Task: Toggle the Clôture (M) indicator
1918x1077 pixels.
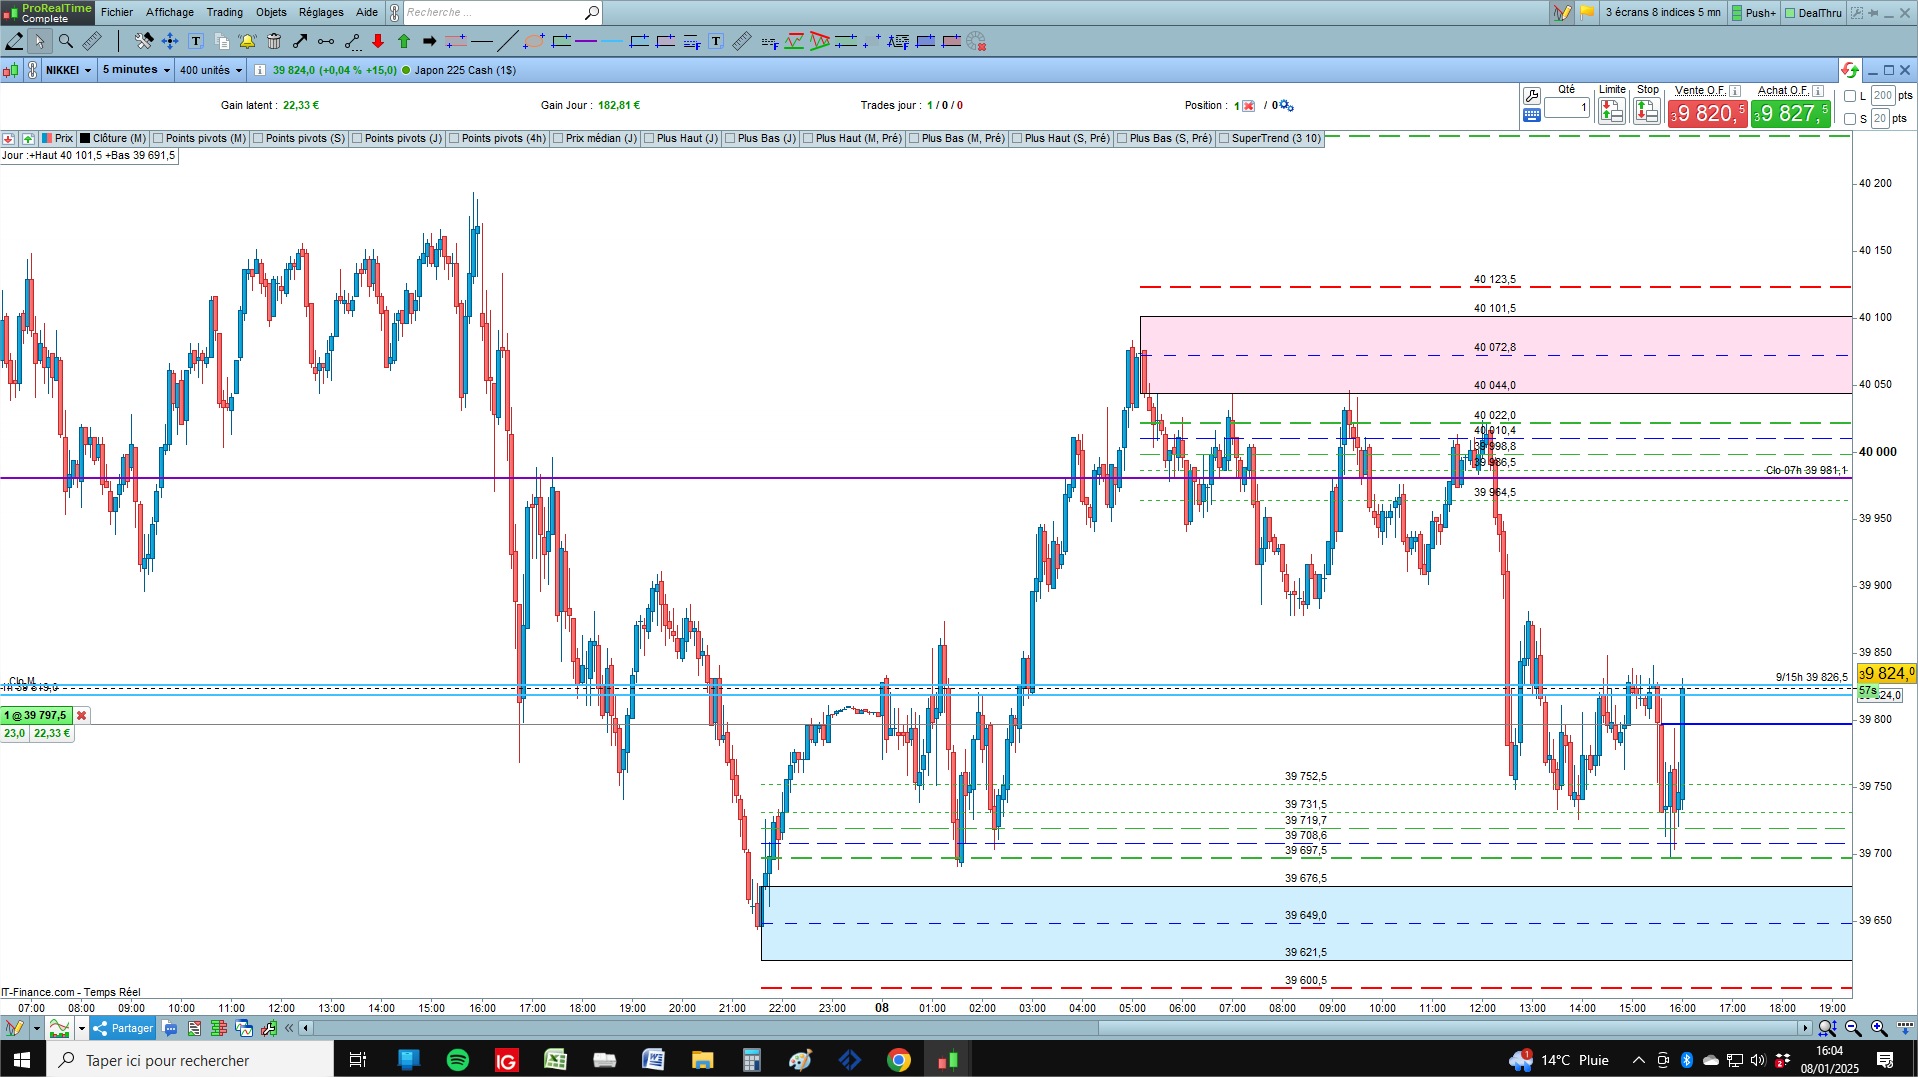Action: (113, 138)
